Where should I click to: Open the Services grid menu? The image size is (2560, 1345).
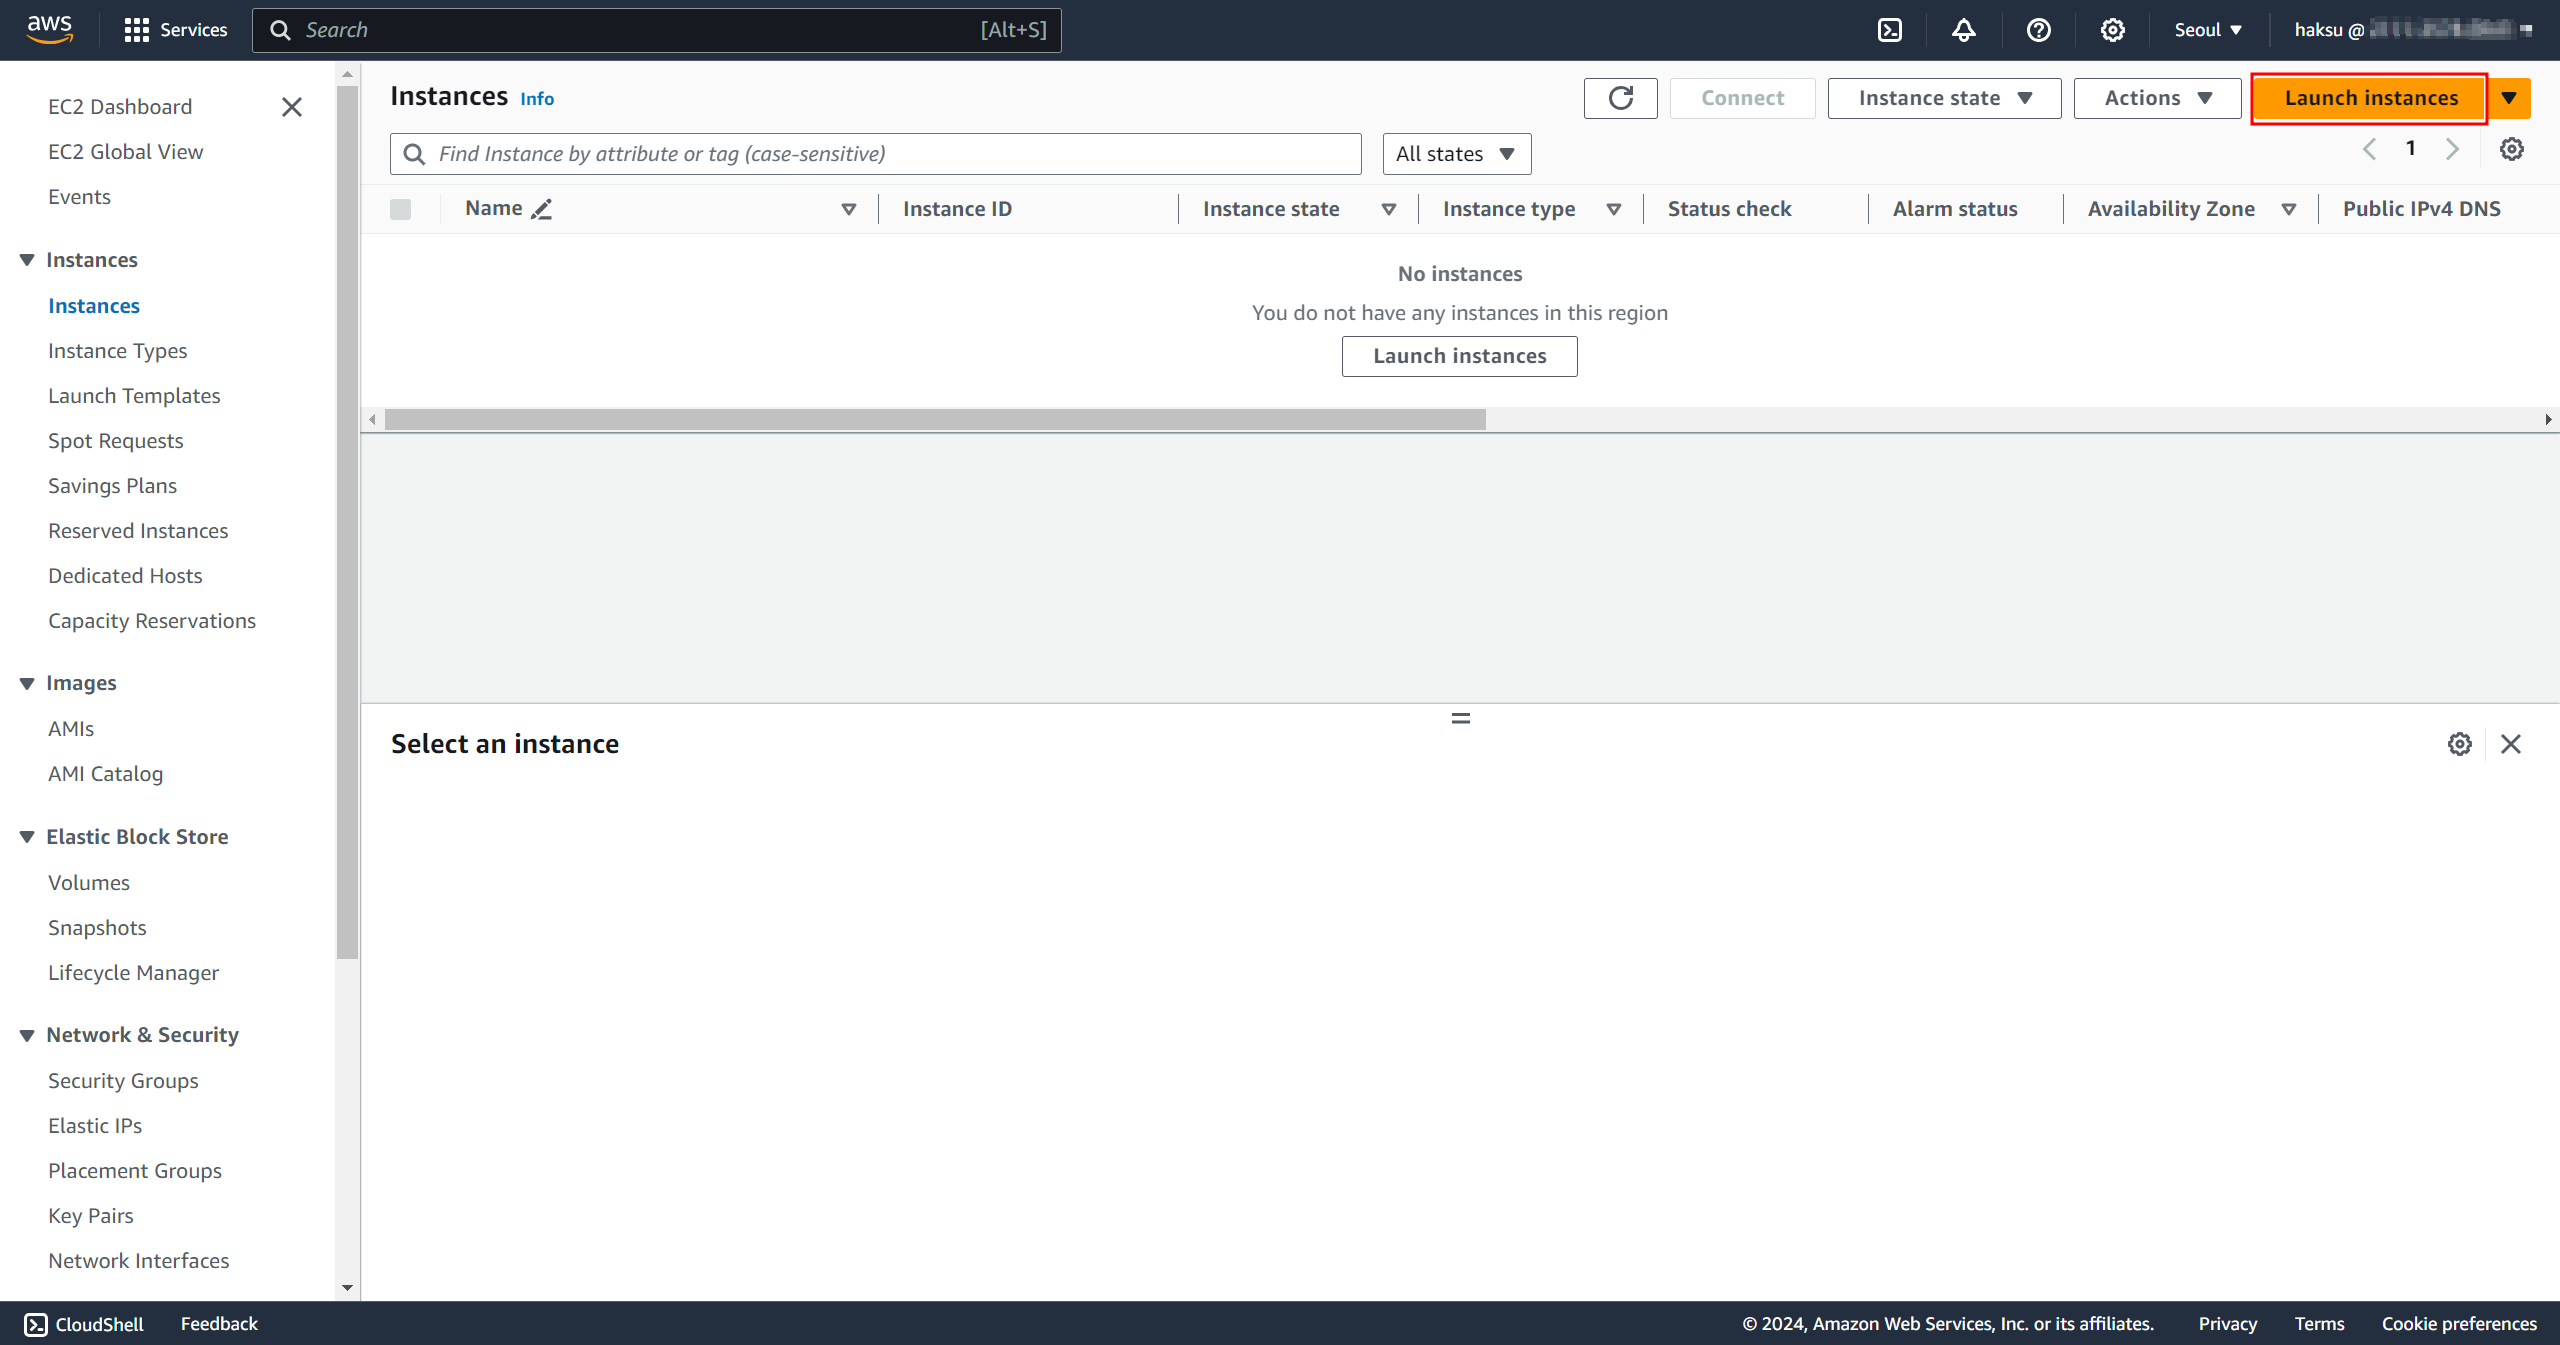coord(175,30)
